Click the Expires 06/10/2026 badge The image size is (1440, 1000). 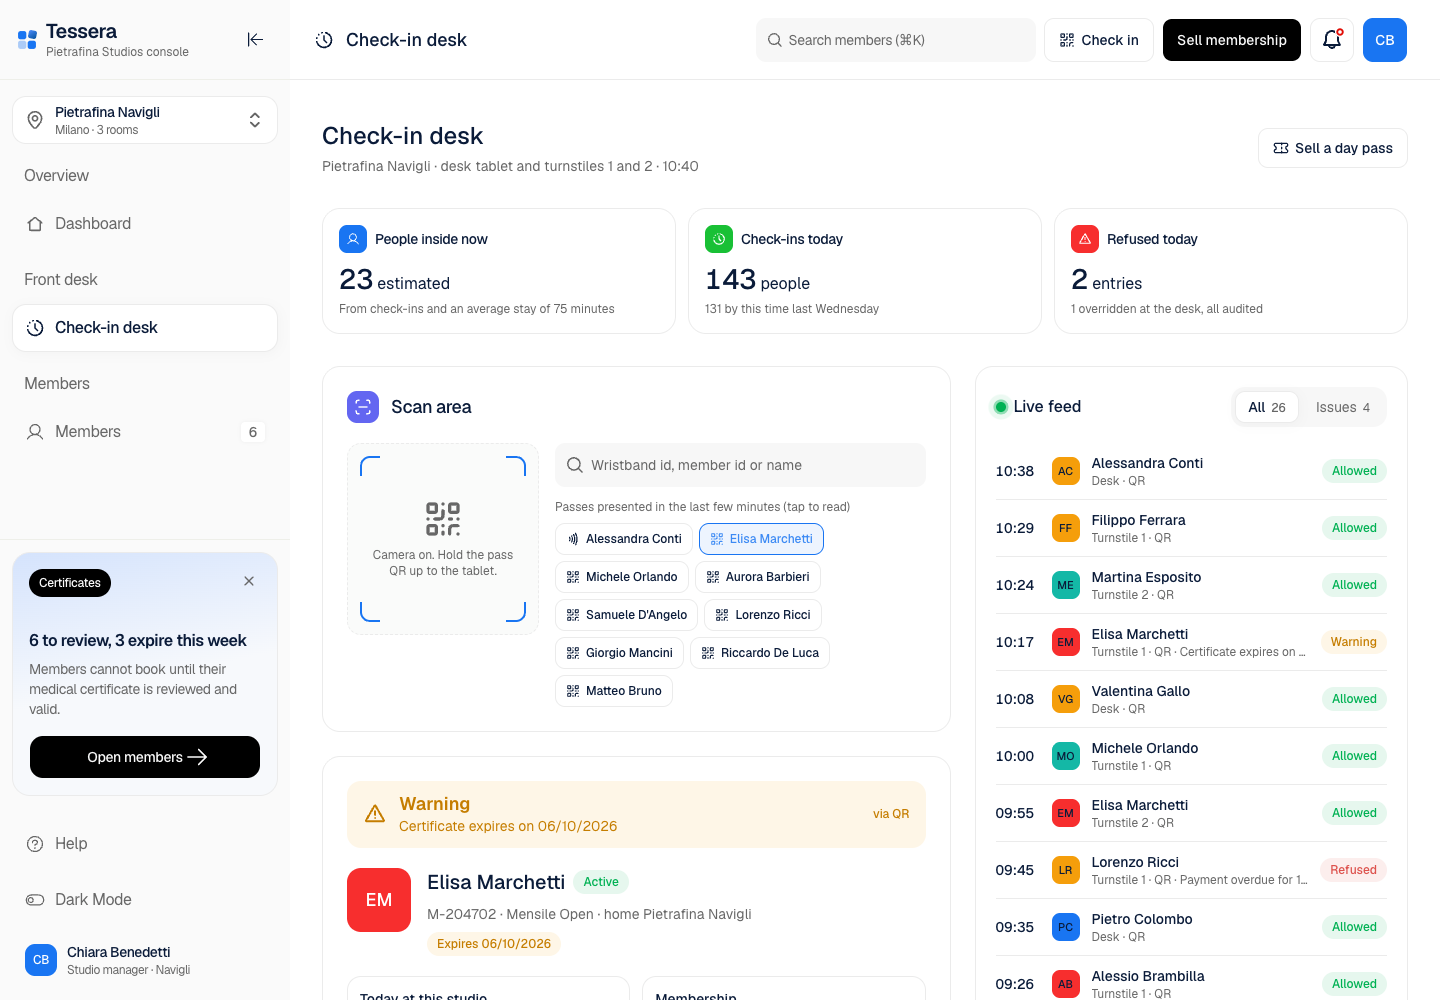tap(494, 944)
